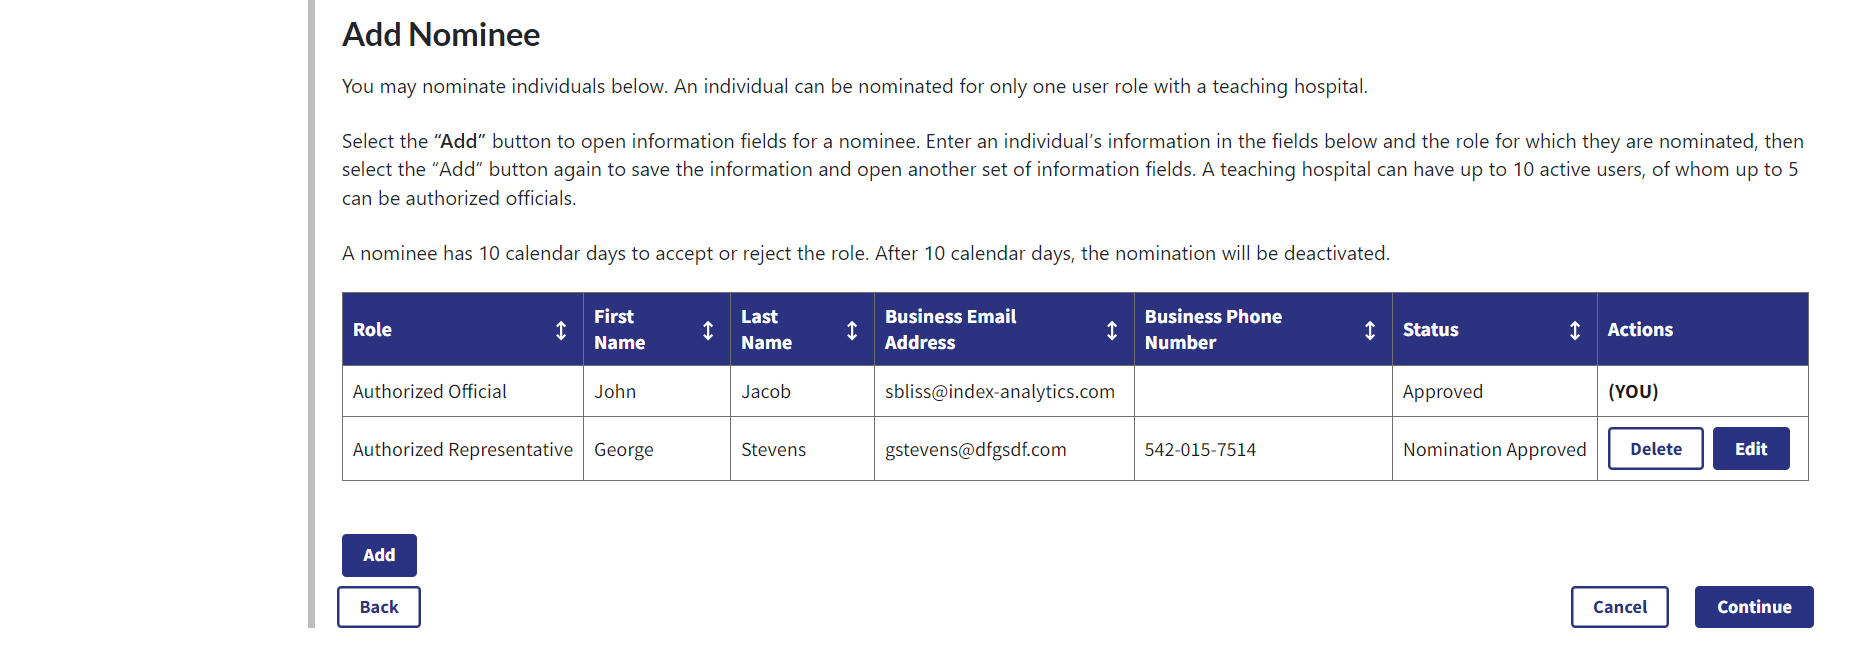Select the gstevens@dfgsdf.com email cell
Image resolution: width=1862 pixels, height=655 pixels.
[975, 450]
